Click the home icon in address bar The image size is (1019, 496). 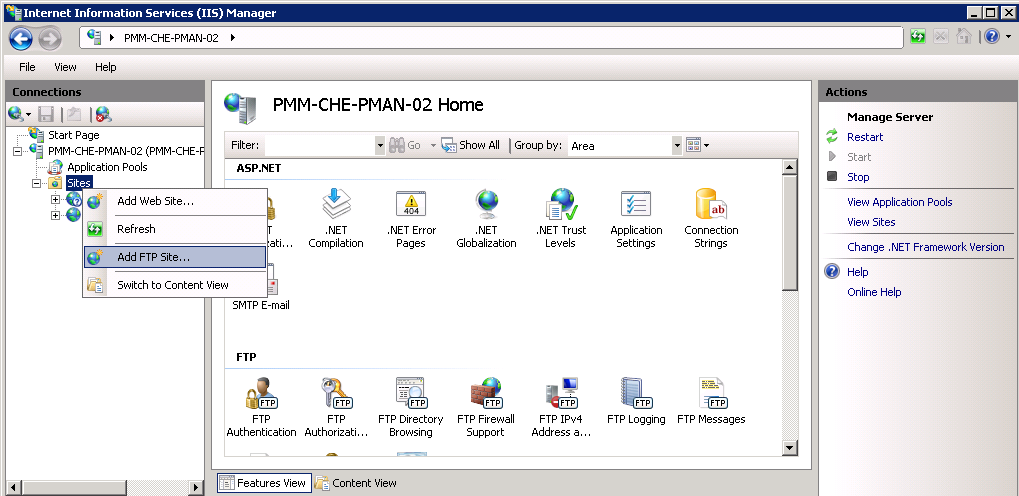click(964, 36)
